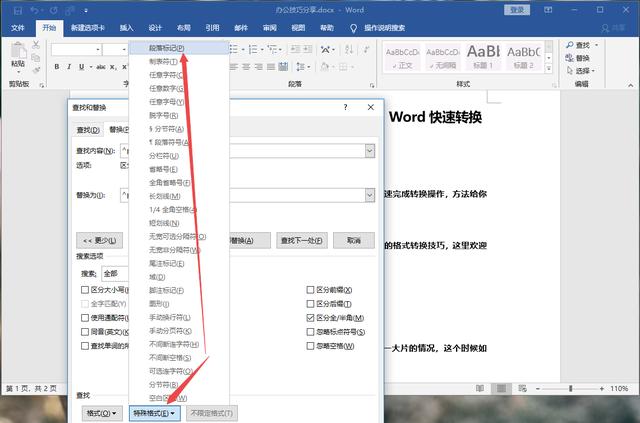
Task: Open the 选择 dropdown in the editing group
Action: (580, 71)
